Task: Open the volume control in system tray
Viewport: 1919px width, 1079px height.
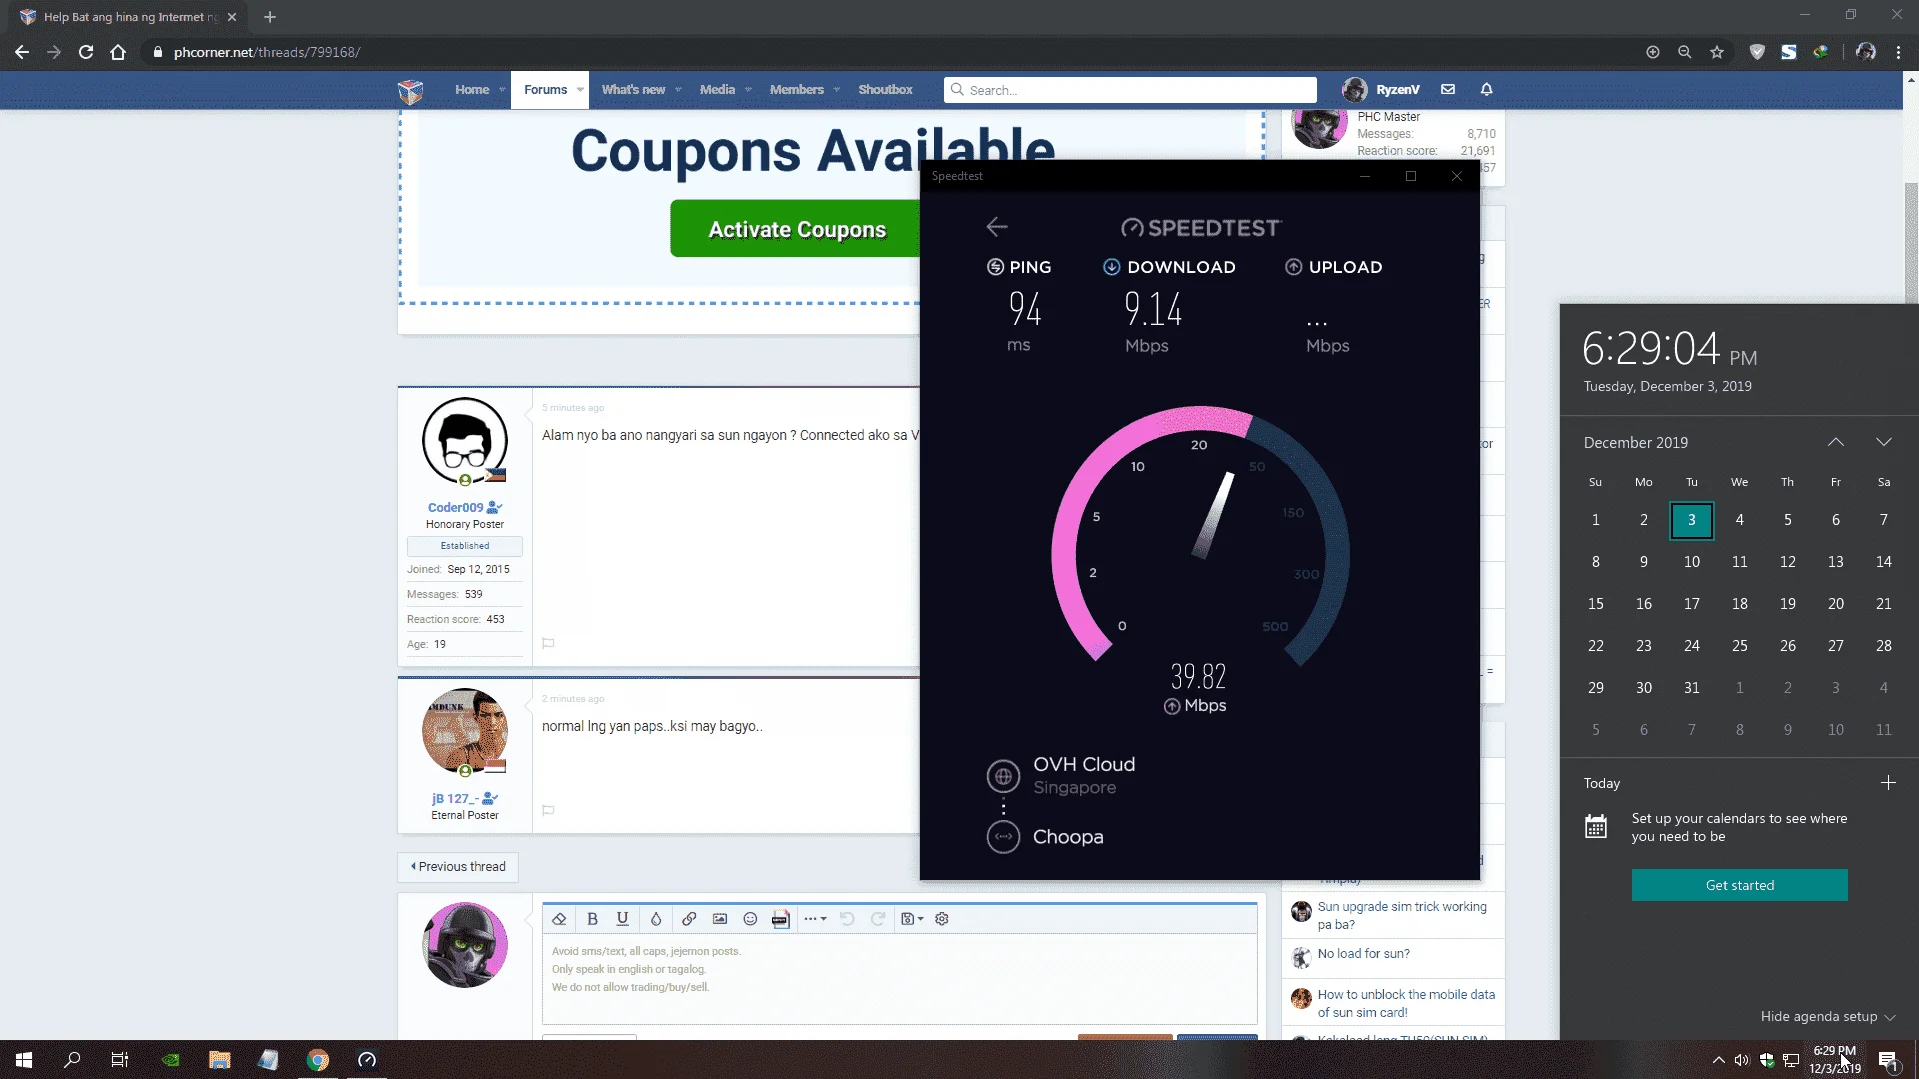Action: pyautogui.click(x=1742, y=1060)
